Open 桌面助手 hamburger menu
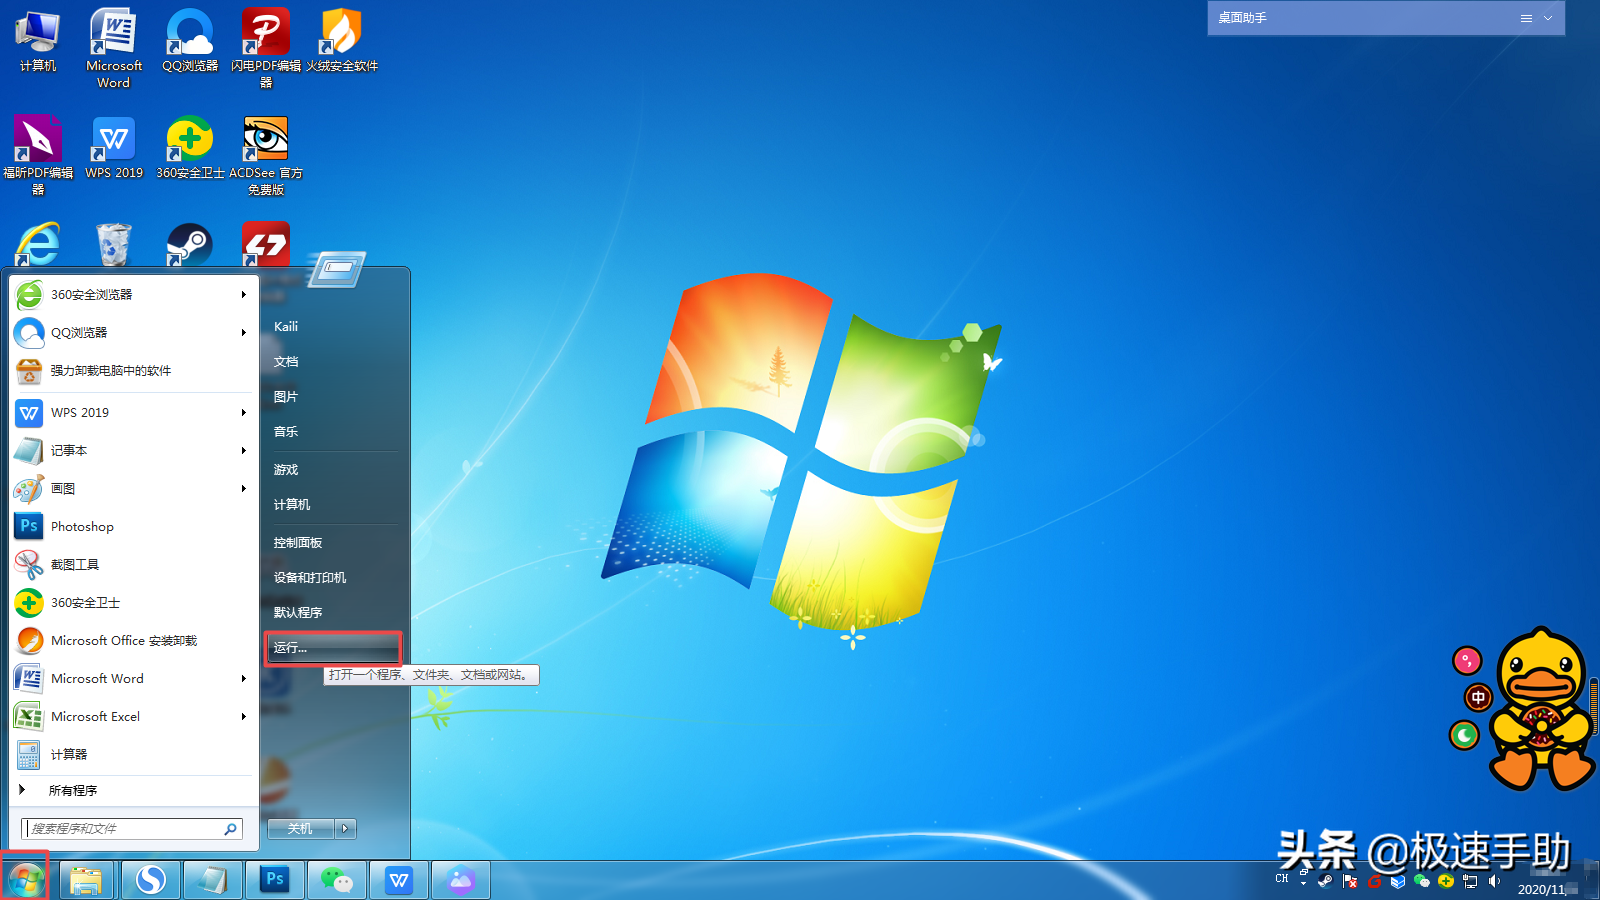This screenshot has width=1600, height=900. pos(1526,18)
